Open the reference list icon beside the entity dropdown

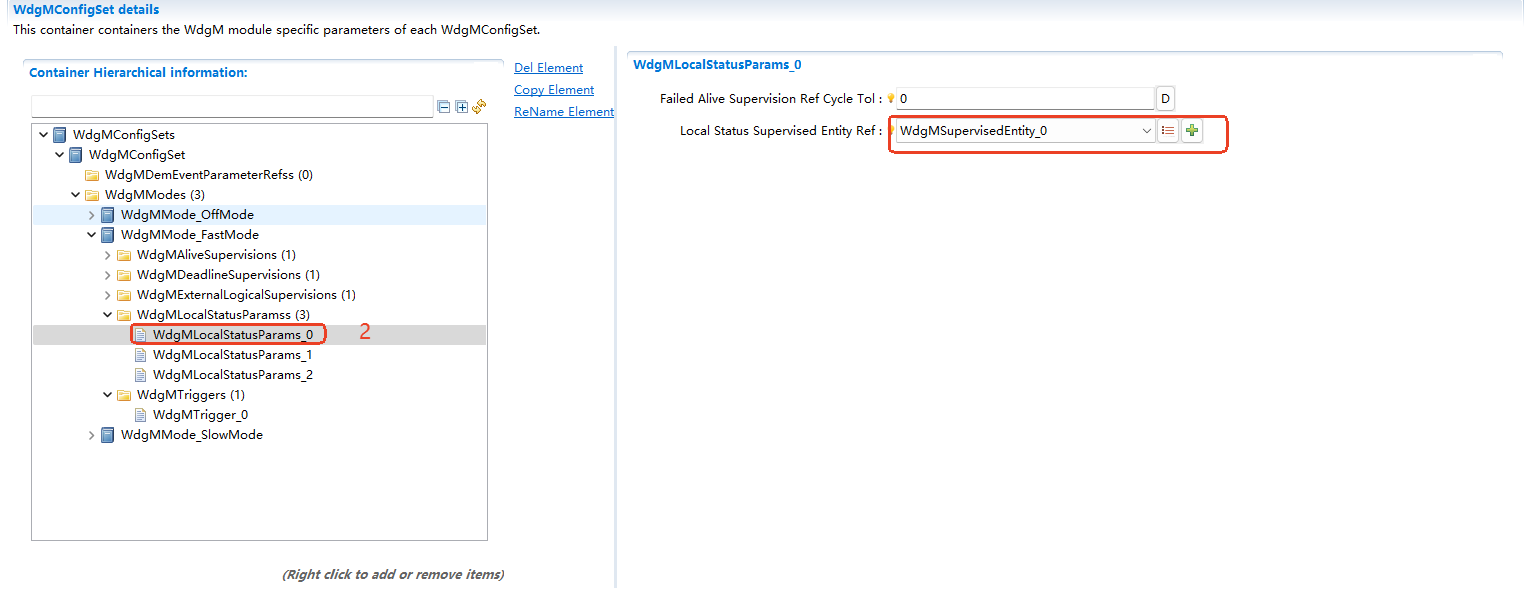pyautogui.click(x=1167, y=130)
